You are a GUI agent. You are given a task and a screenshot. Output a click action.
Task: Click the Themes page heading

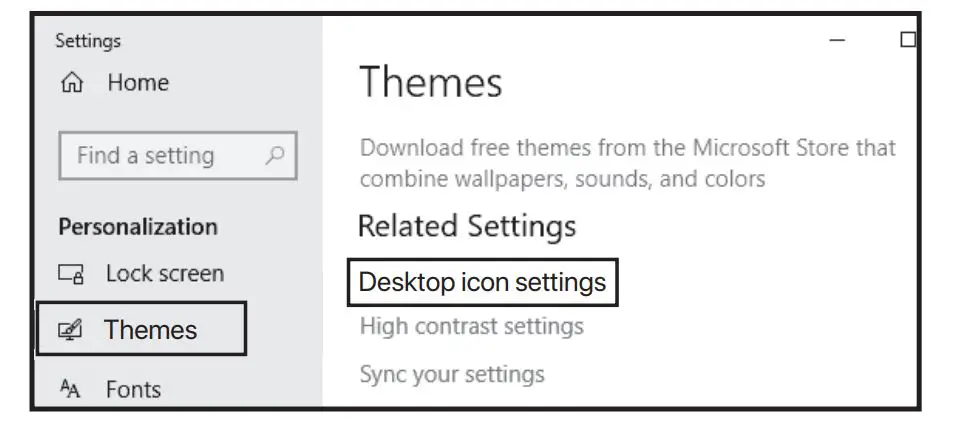(430, 82)
